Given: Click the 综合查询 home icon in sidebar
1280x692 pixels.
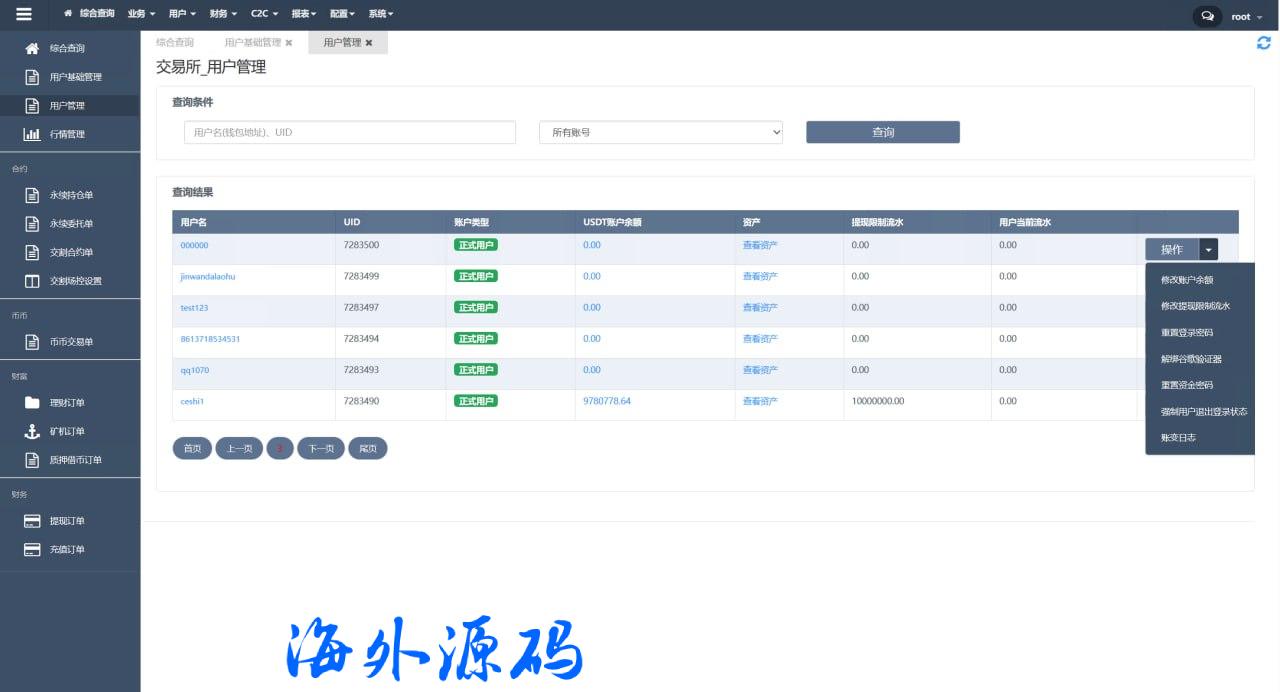Looking at the screenshot, I should pyautogui.click(x=32, y=48).
